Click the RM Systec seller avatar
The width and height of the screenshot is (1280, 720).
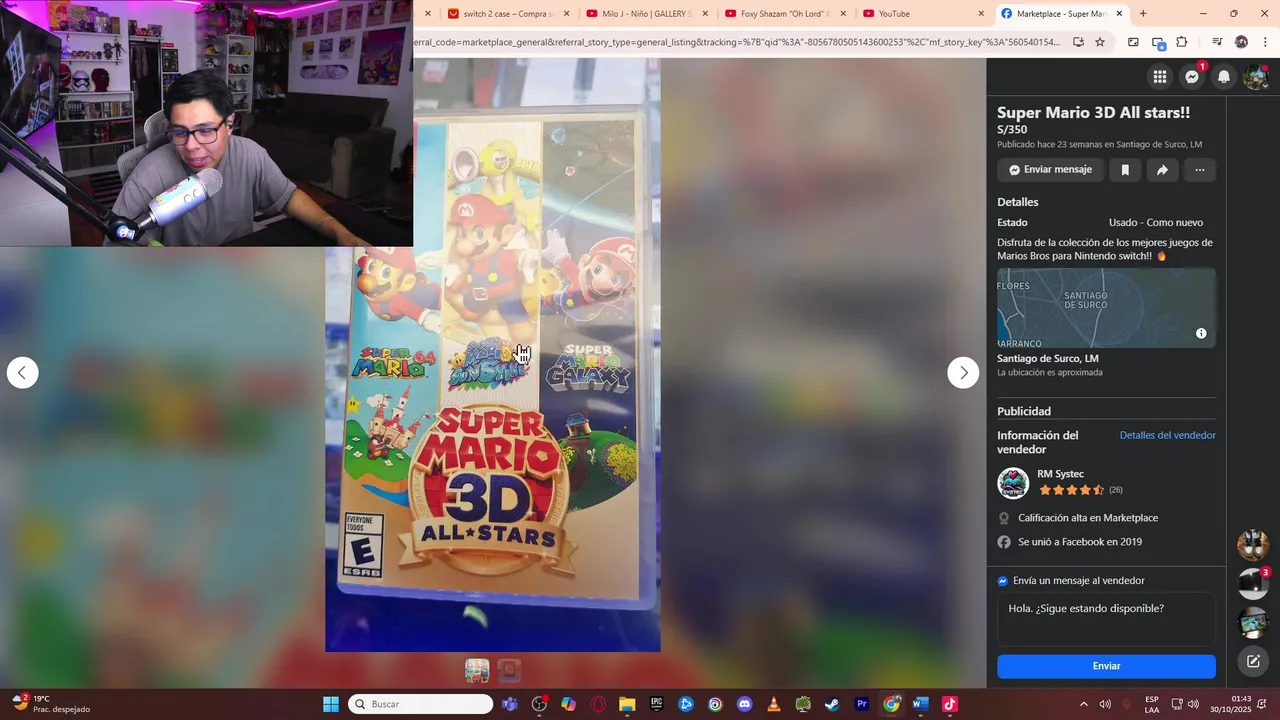[x=1013, y=483]
